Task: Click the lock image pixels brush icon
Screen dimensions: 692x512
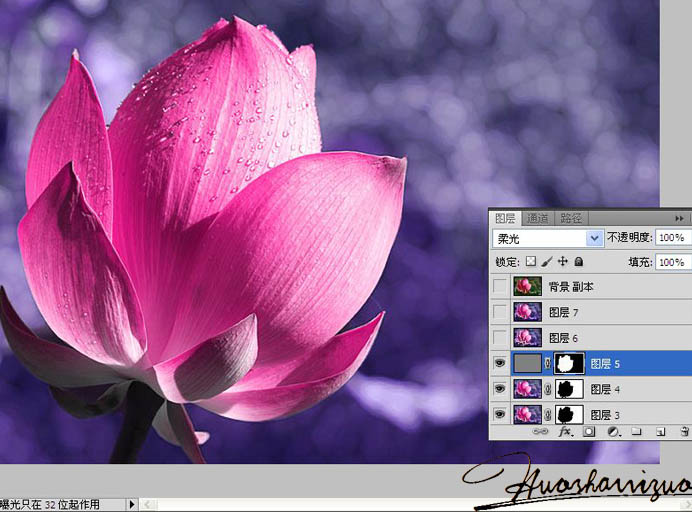Action: point(547,262)
